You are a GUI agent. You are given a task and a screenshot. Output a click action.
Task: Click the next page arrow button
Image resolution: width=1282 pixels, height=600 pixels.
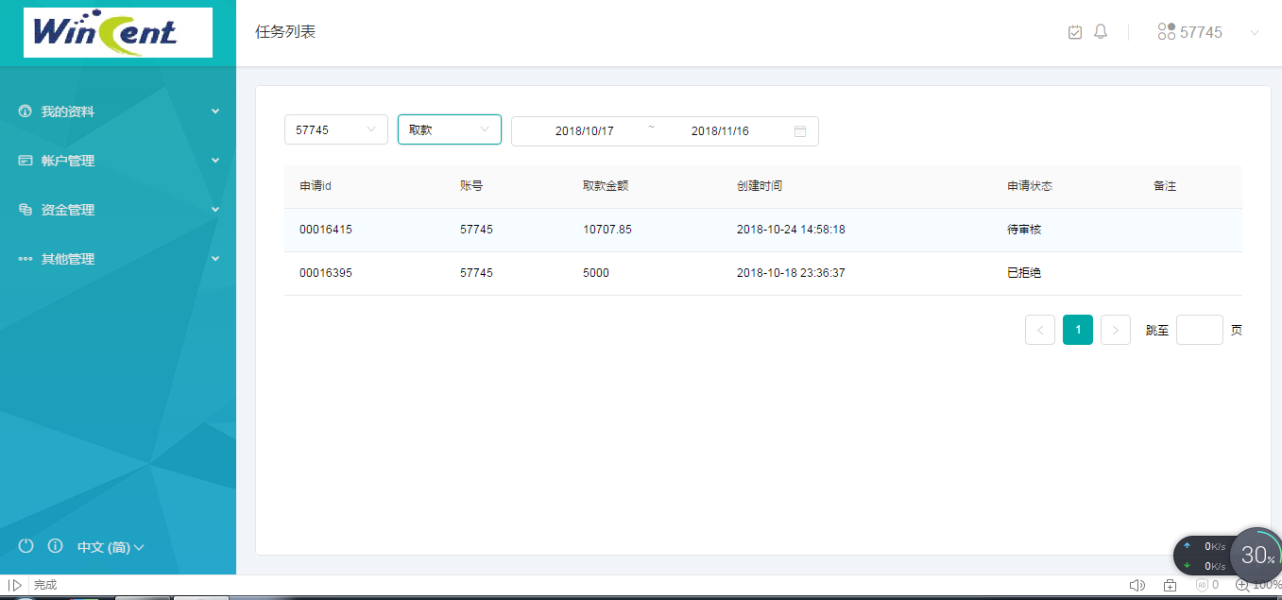pos(1115,330)
